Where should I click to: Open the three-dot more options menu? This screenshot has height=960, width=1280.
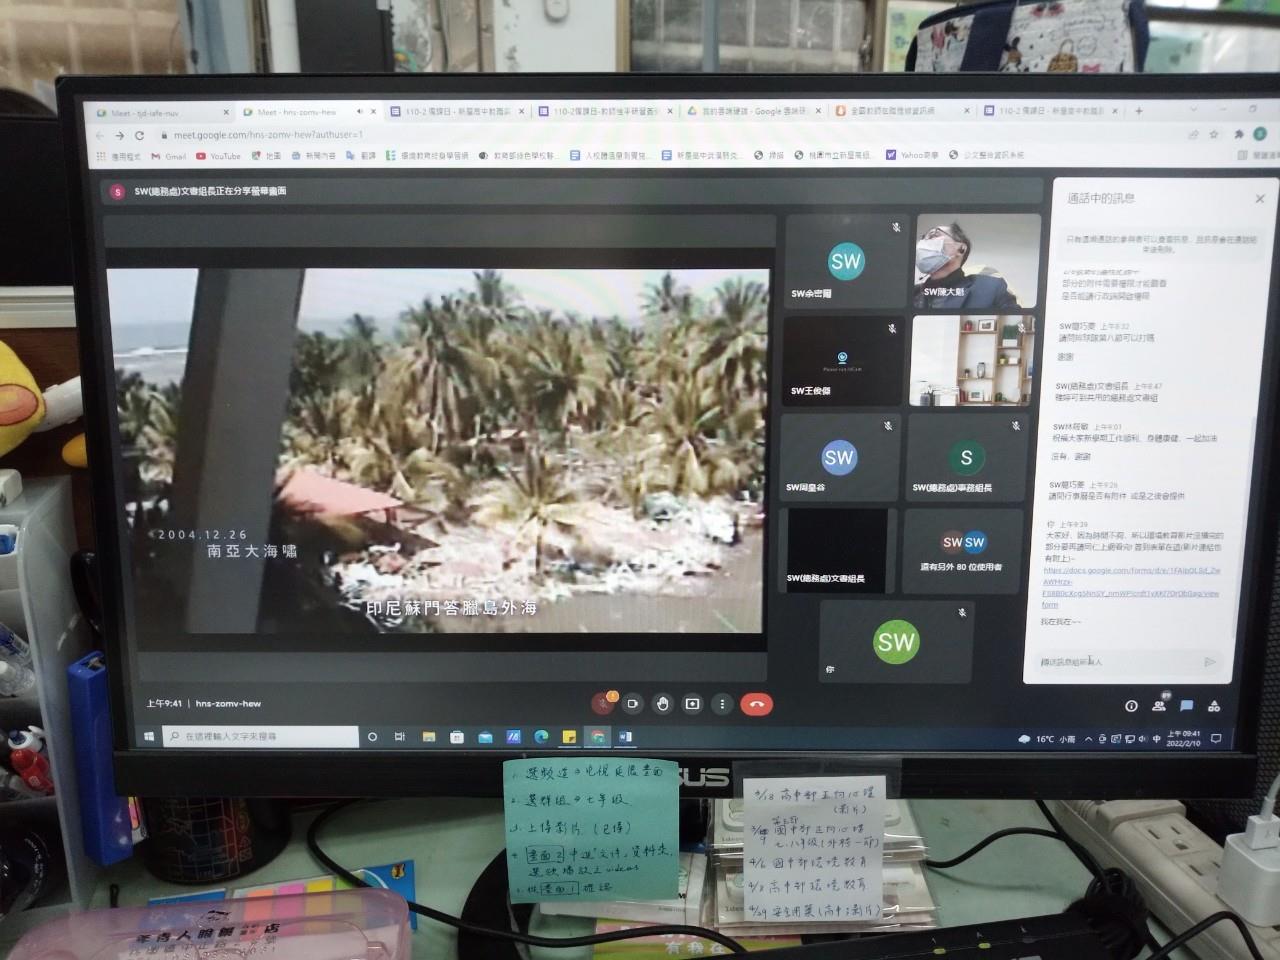click(722, 704)
